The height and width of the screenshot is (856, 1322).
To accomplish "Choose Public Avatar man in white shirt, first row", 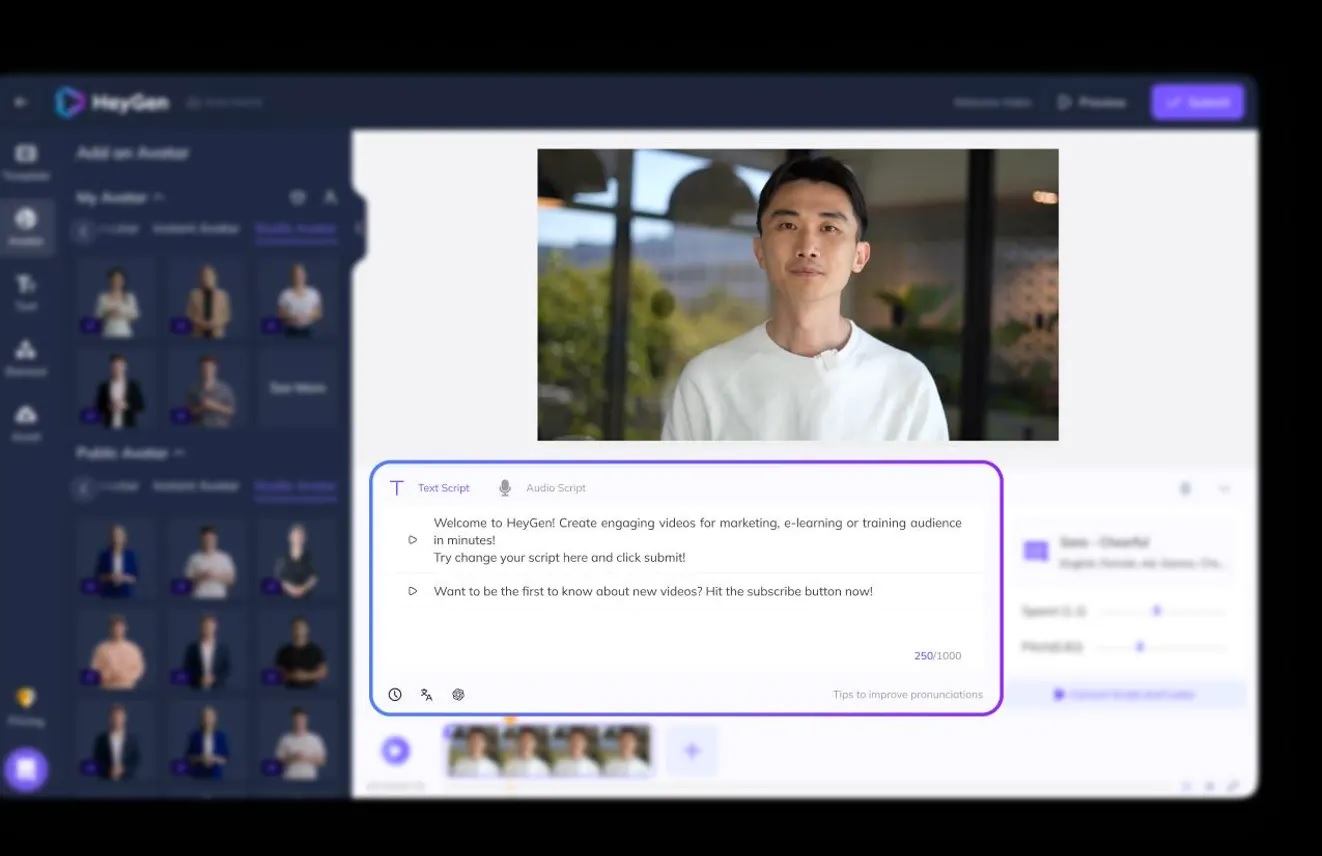I will [208, 559].
